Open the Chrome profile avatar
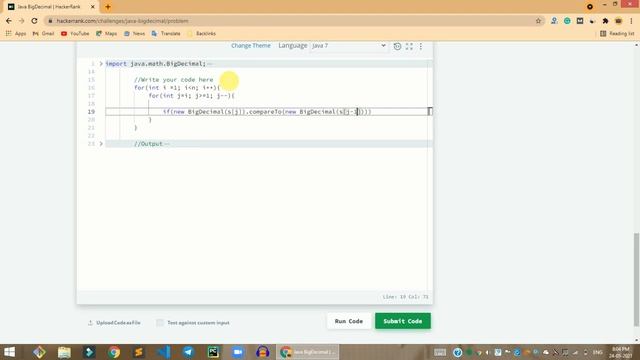Image resolution: width=640 pixels, height=360 pixels. 618,21
